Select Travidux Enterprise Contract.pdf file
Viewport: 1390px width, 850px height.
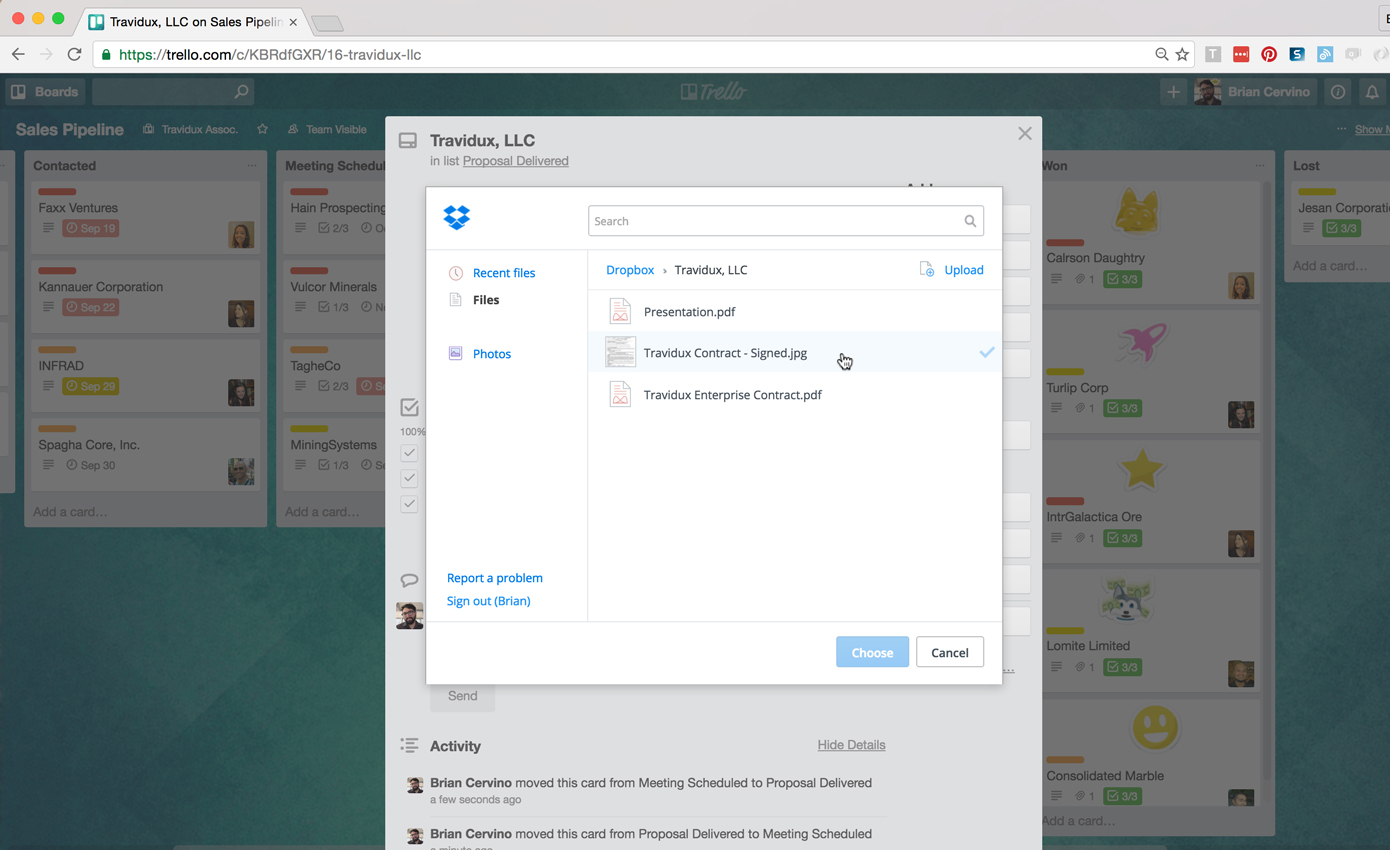click(x=732, y=395)
